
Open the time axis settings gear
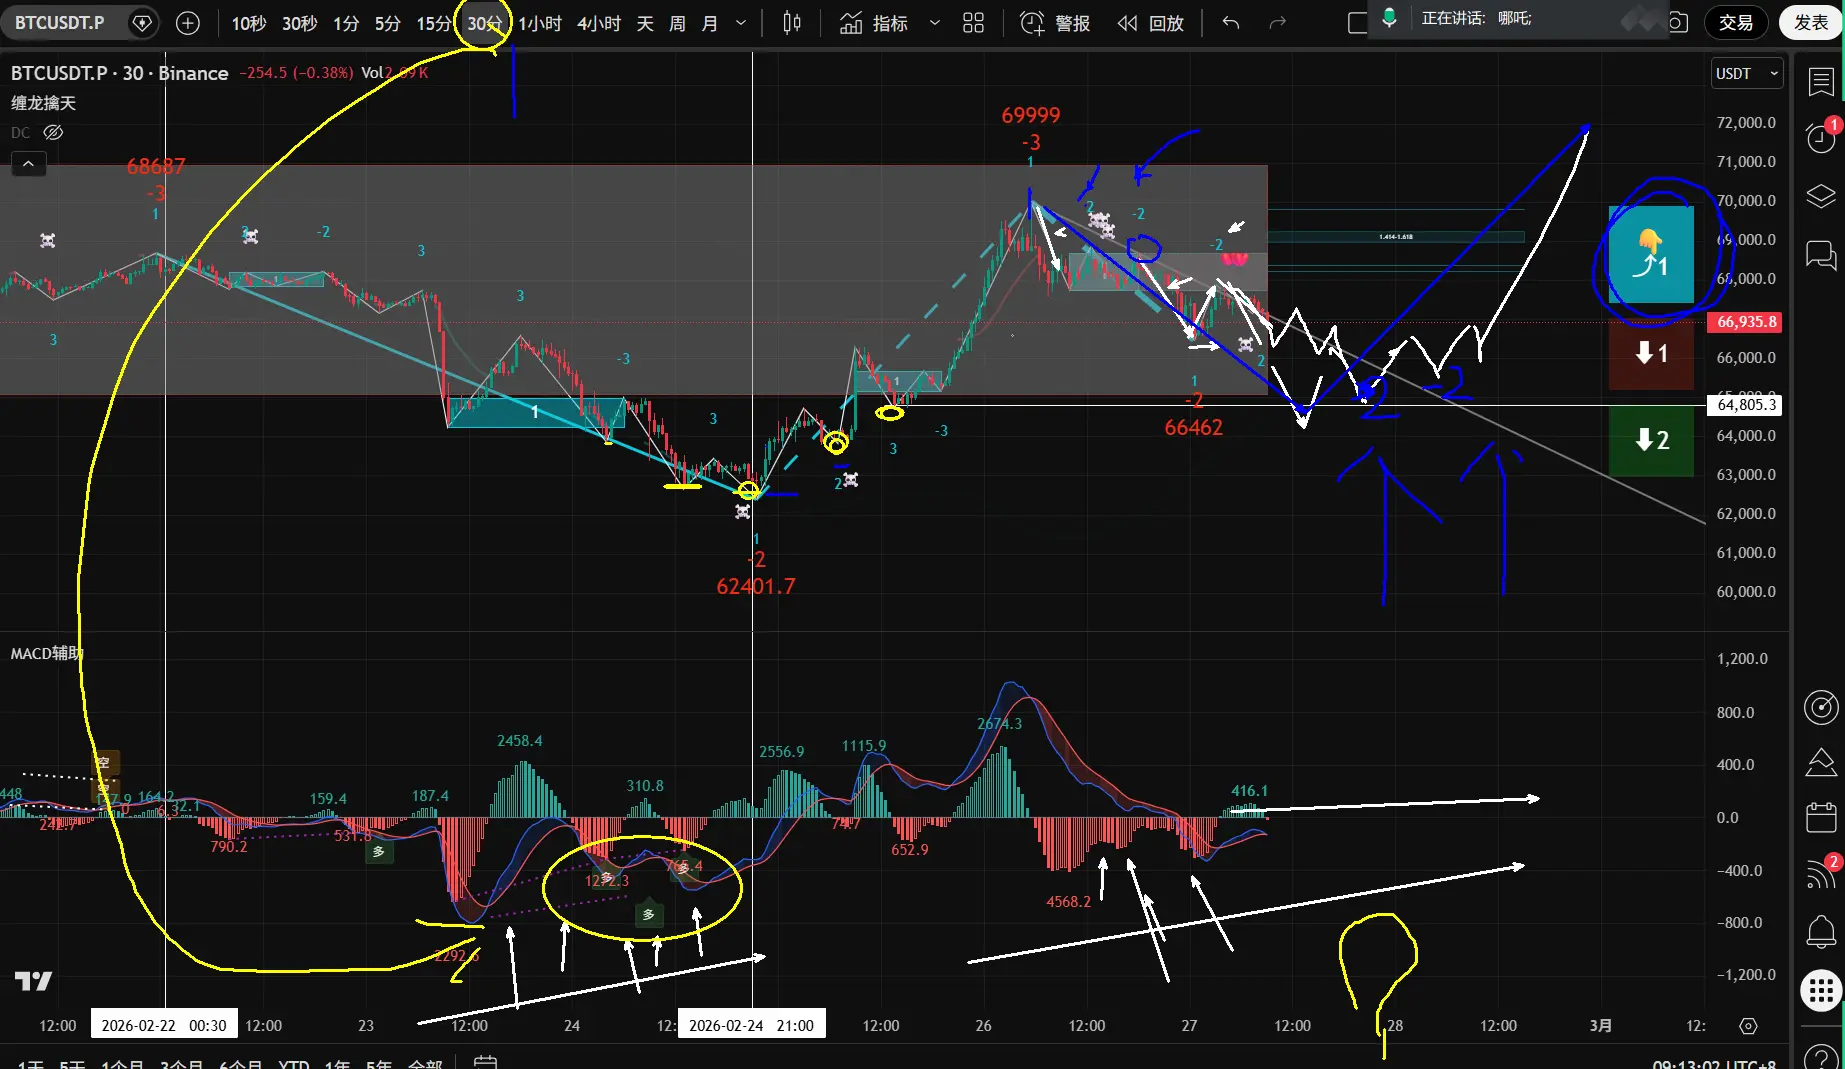pos(1748,1026)
